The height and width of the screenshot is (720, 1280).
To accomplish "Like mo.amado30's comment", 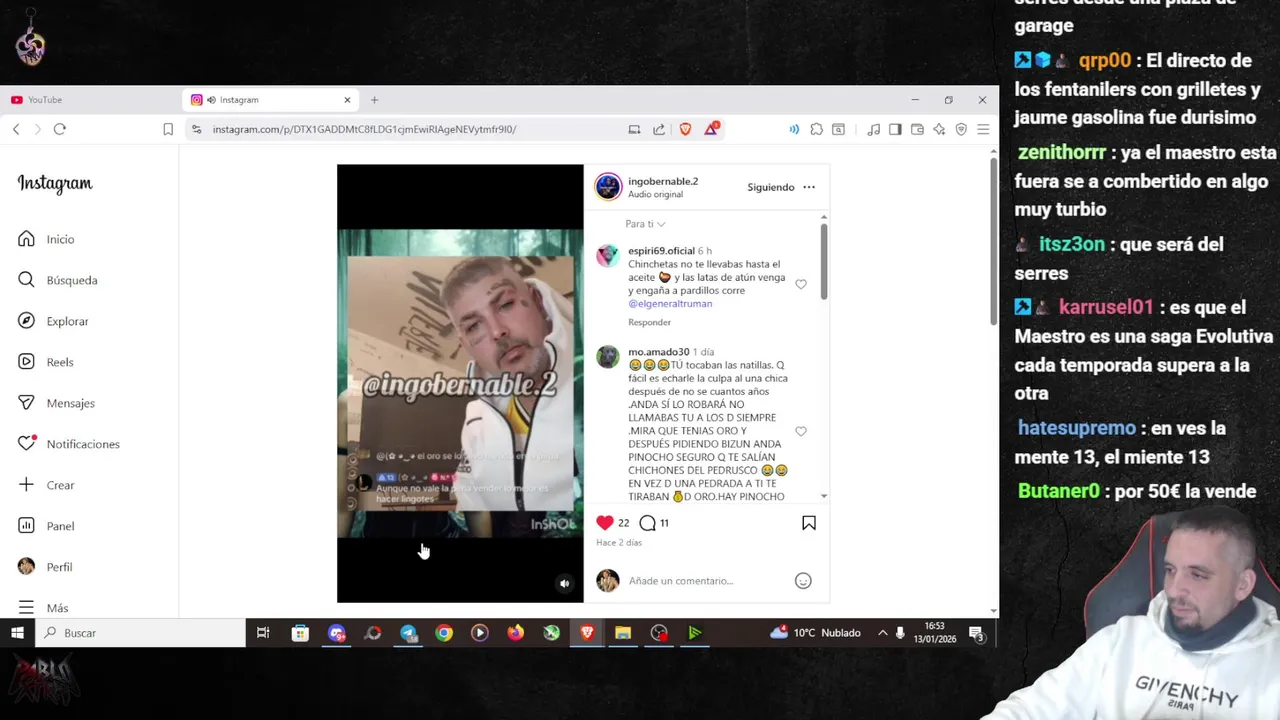I will coord(801,431).
